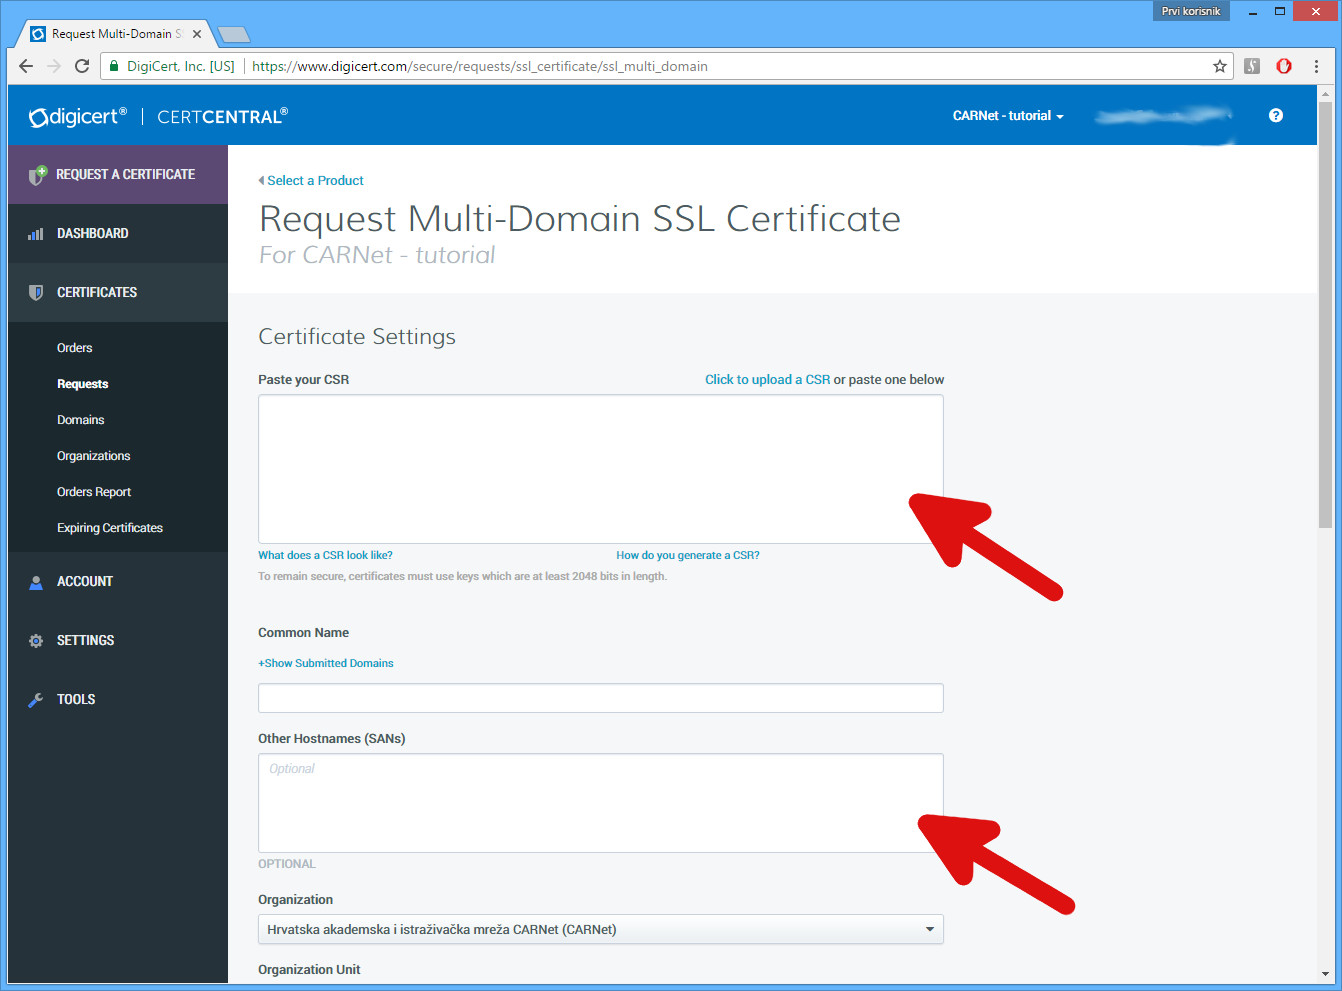
Task: Click the 'Click to upload a CSR' link
Action: [x=767, y=380]
